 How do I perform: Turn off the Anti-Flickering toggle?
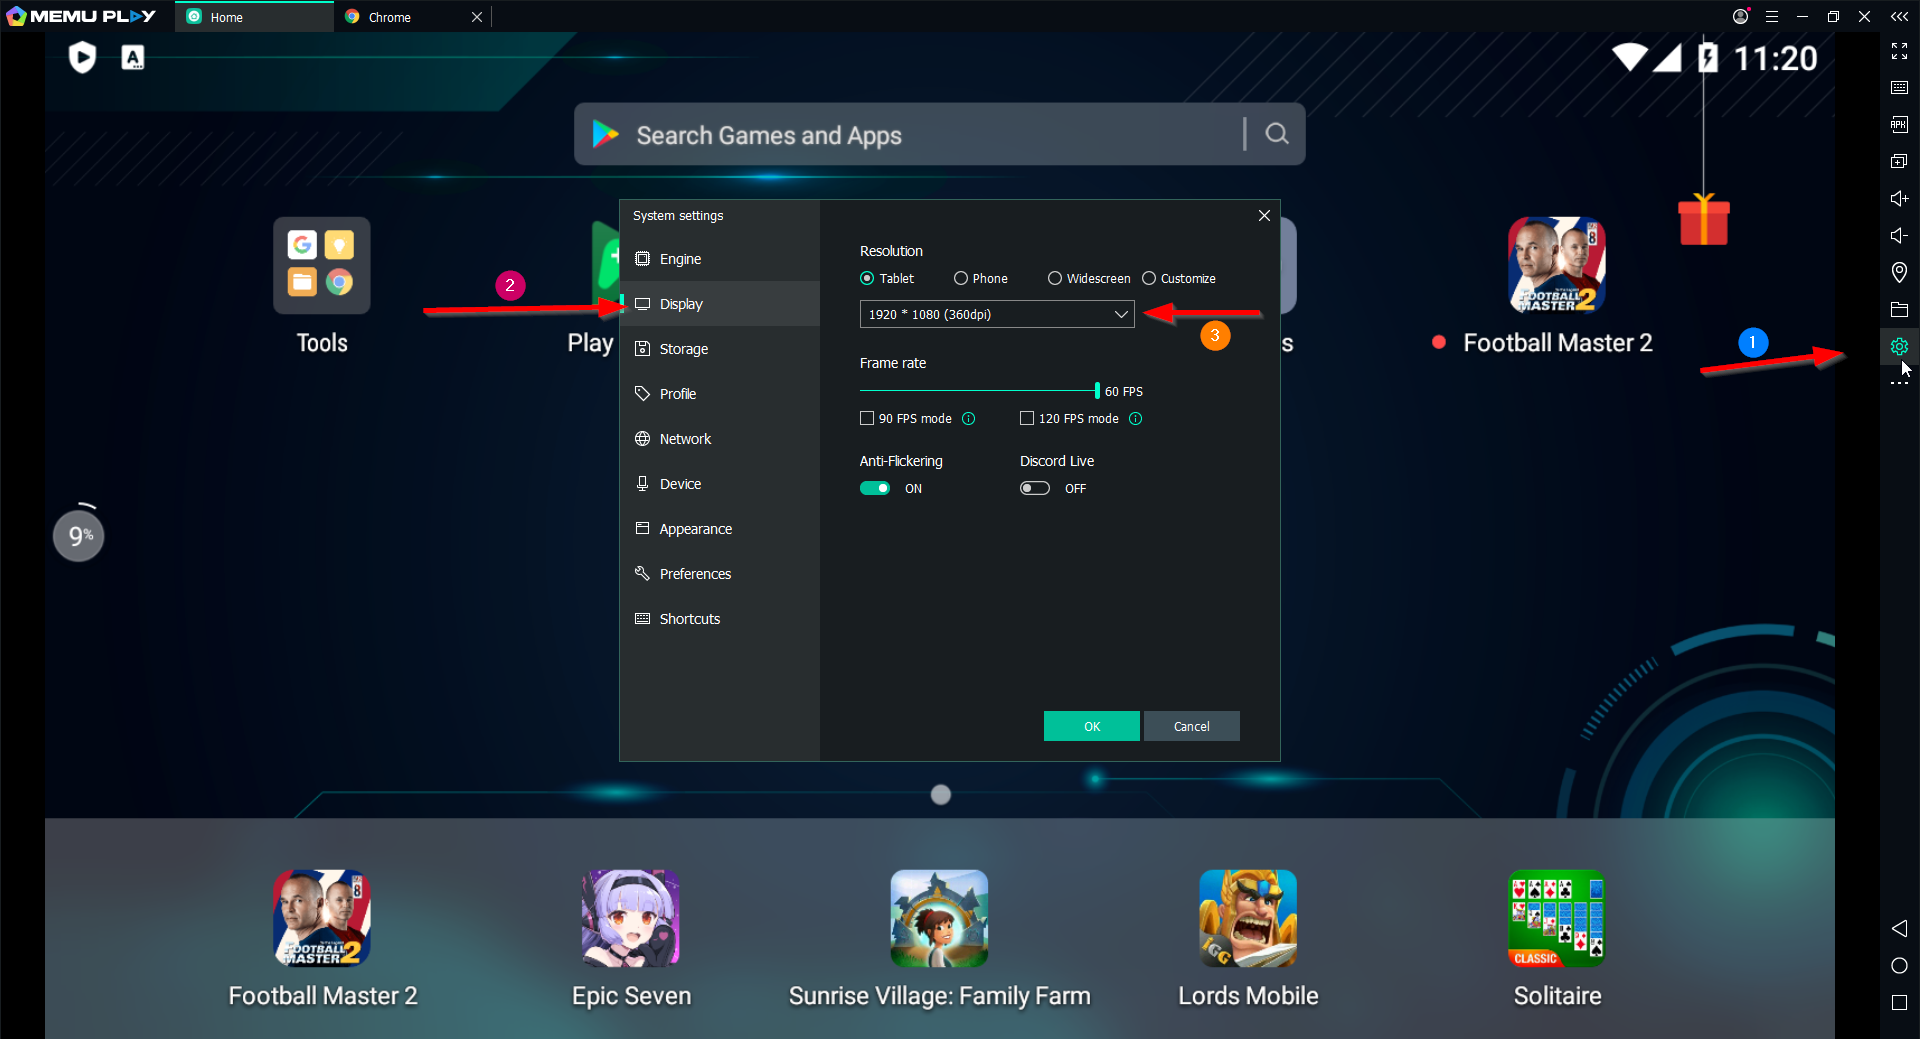coord(875,489)
